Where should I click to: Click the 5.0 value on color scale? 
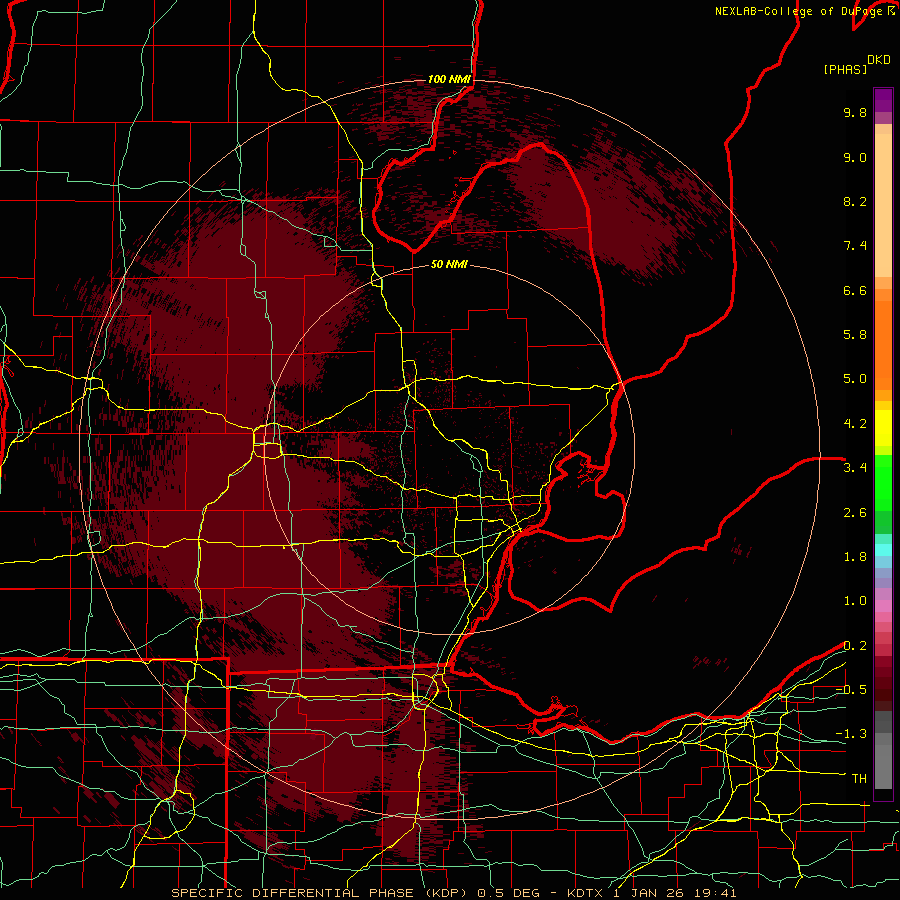coord(855,379)
